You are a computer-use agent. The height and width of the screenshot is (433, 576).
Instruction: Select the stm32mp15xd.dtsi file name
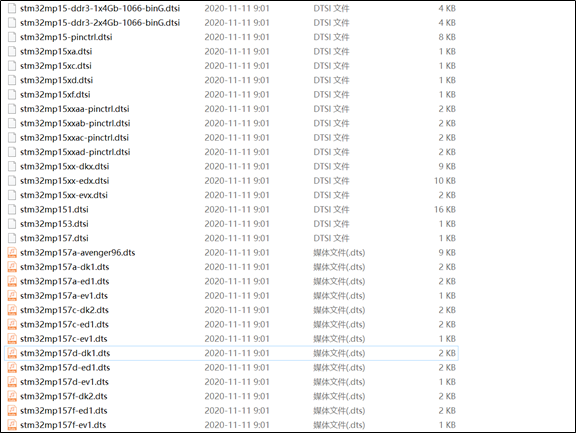56,80
